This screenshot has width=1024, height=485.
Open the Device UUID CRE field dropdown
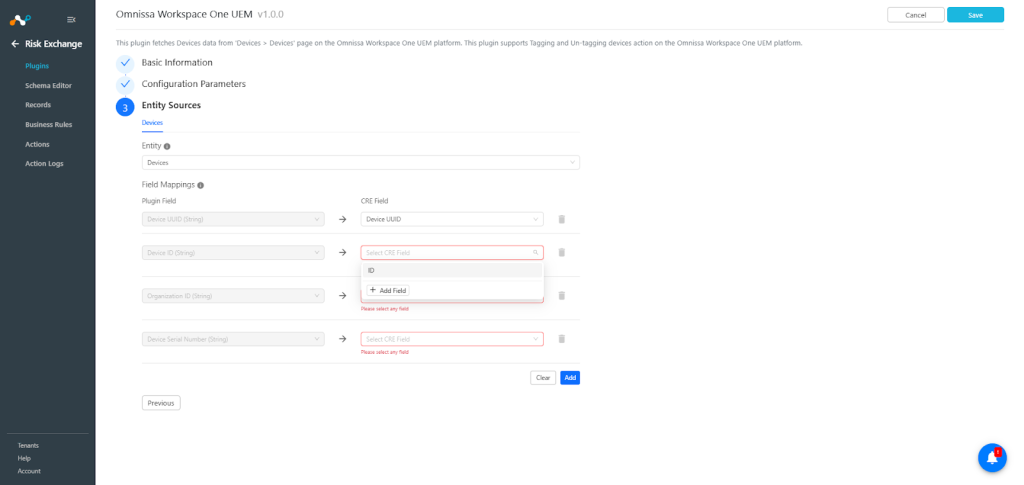(452, 219)
